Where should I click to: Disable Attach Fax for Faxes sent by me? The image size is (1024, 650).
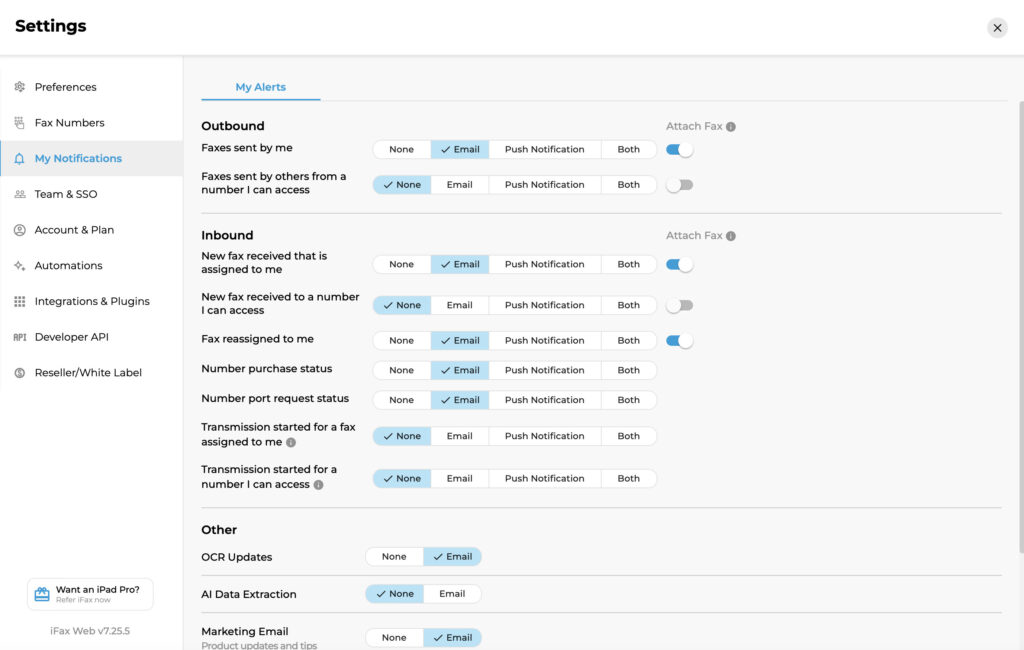[679, 147]
